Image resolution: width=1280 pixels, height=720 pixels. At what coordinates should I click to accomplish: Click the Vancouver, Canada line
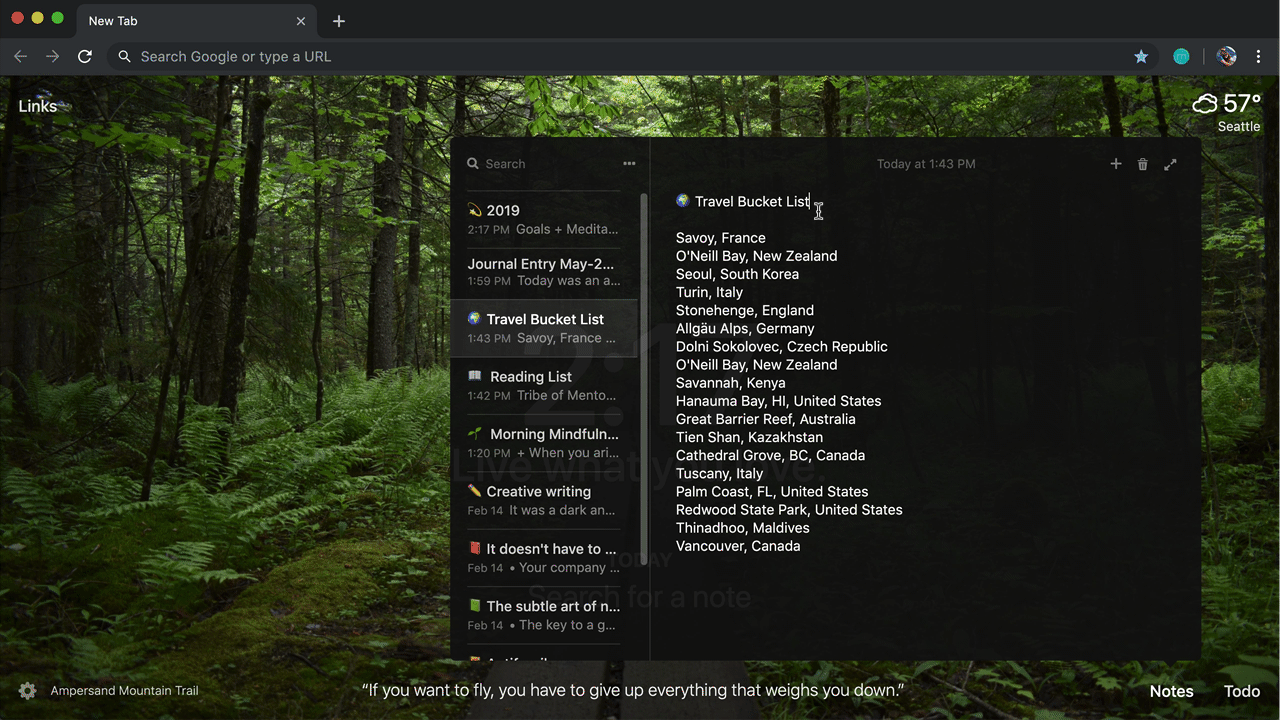point(738,546)
